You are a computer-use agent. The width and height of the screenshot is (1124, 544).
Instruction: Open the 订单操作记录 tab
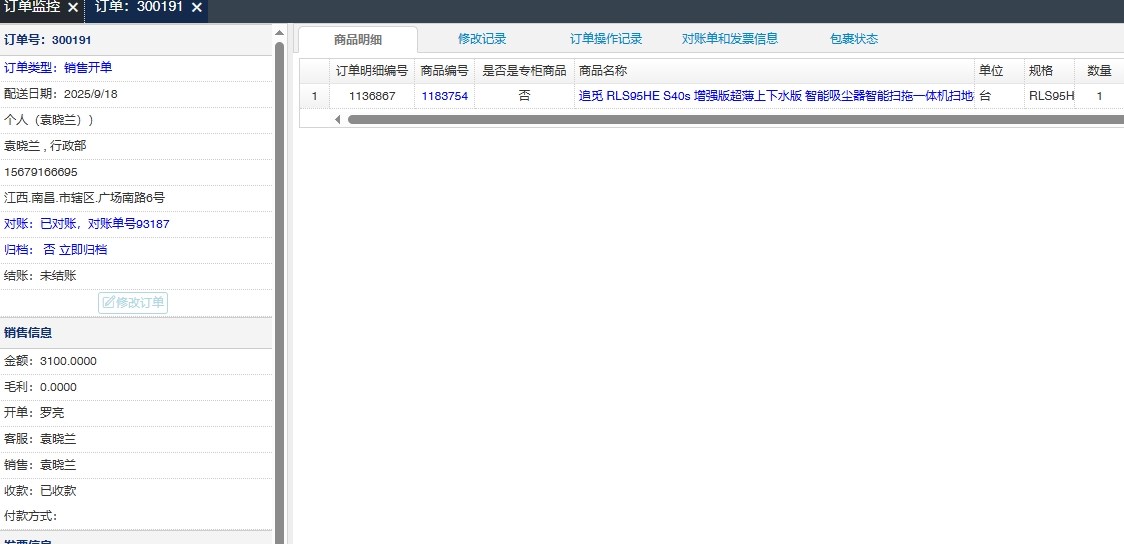point(606,39)
